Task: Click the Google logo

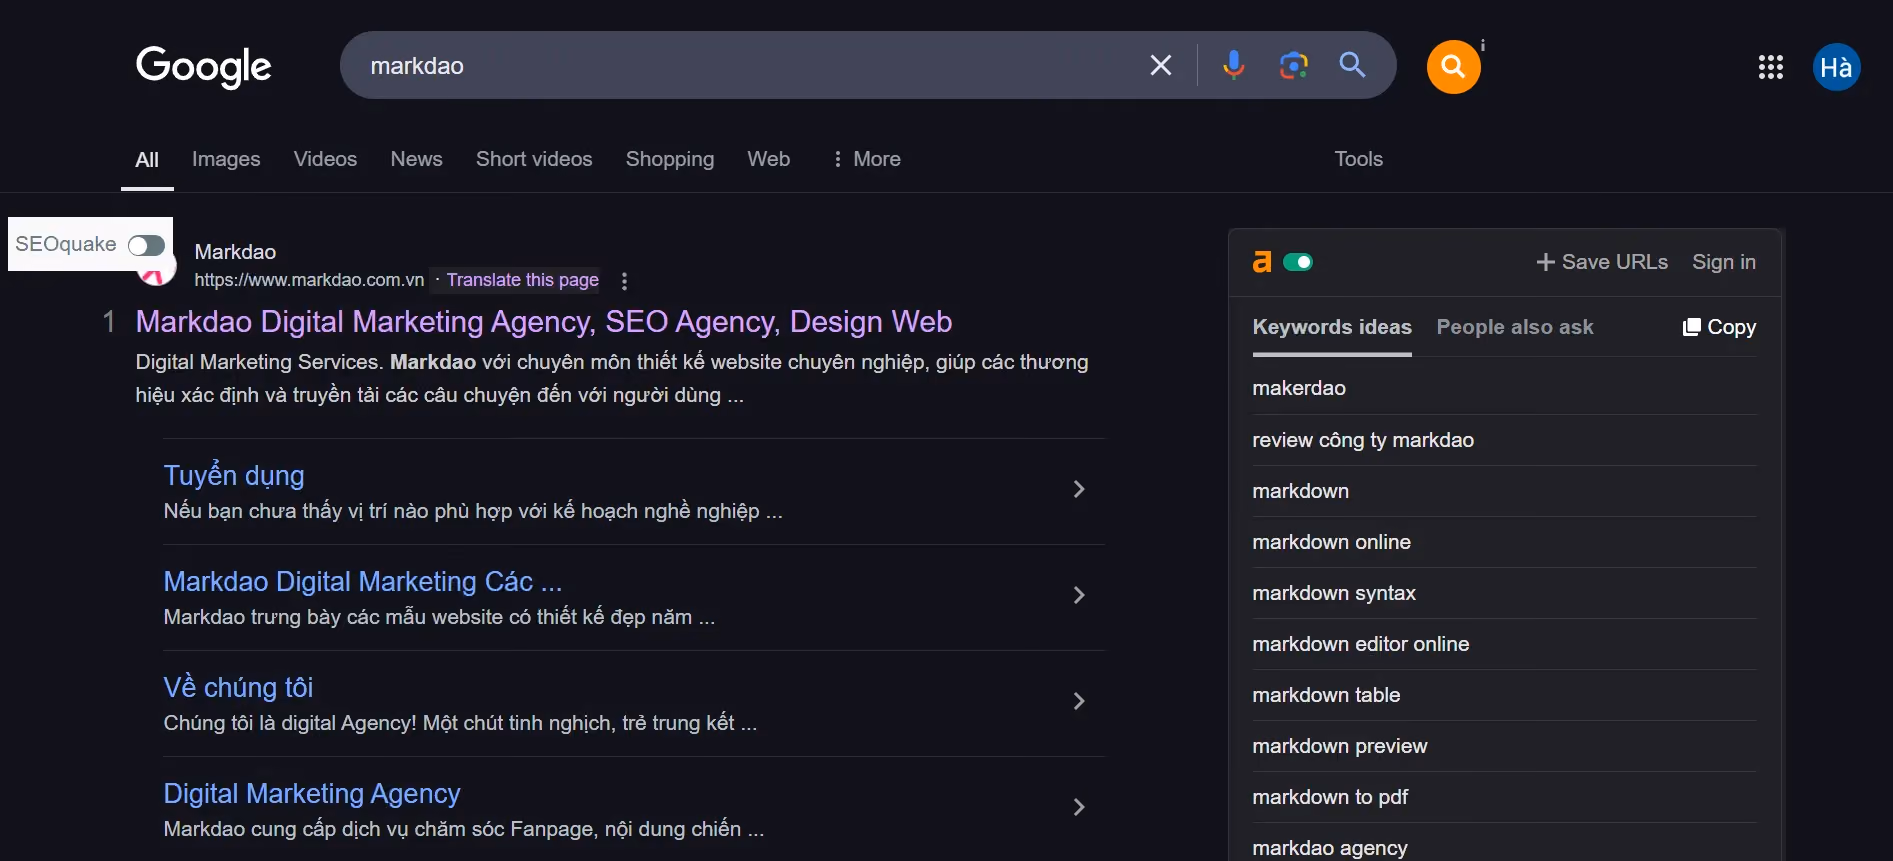Action: (x=203, y=67)
